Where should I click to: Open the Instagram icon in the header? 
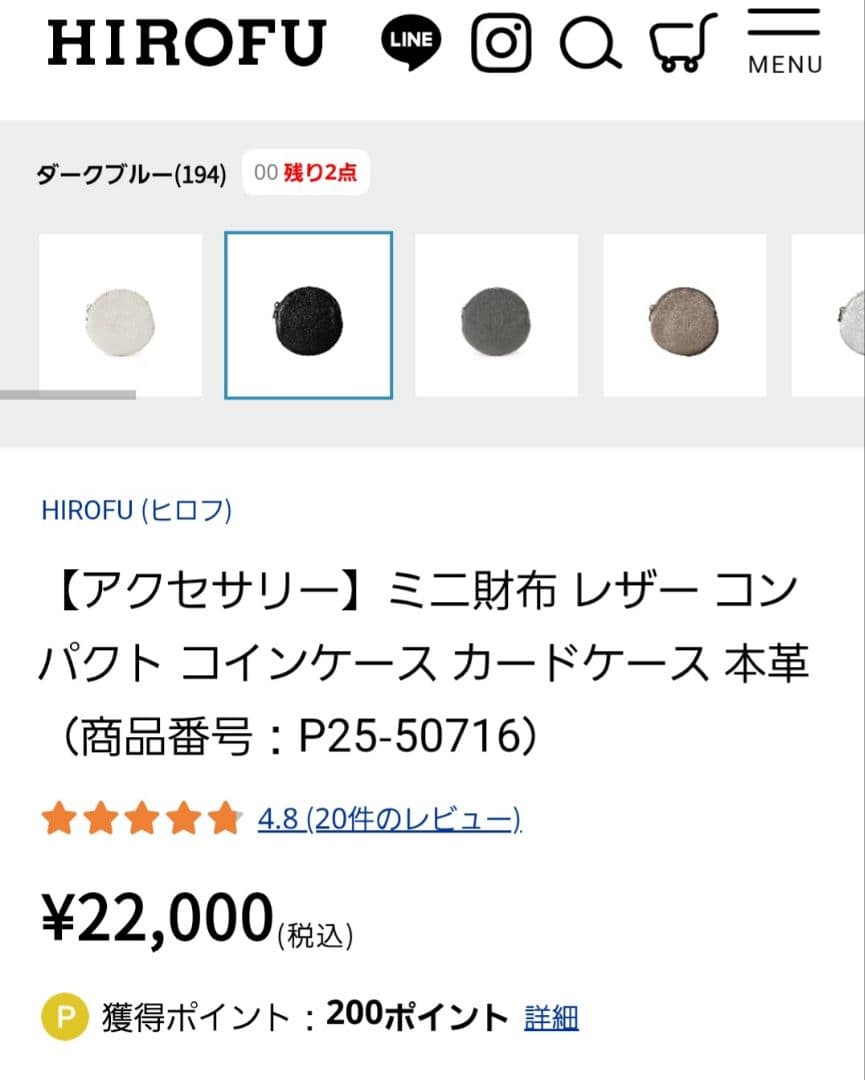coord(503,42)
